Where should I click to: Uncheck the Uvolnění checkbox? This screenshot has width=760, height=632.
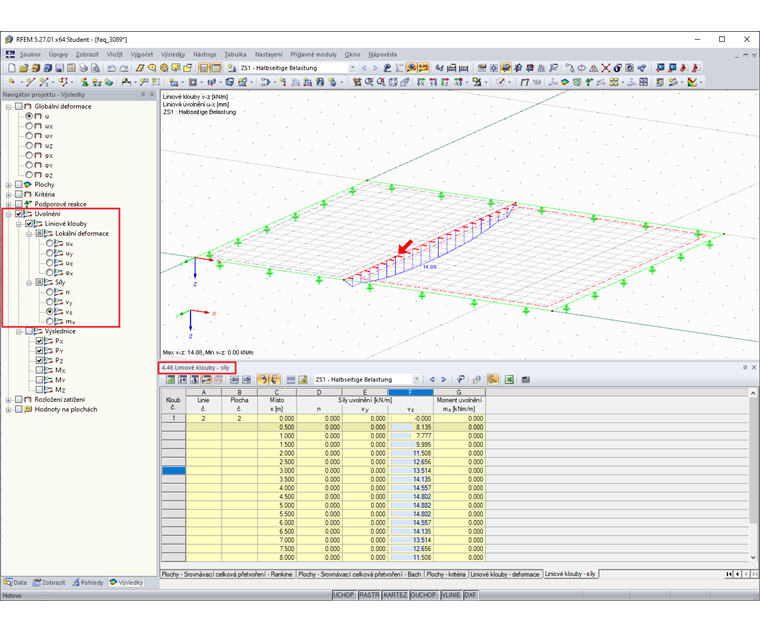coord(19,214)
